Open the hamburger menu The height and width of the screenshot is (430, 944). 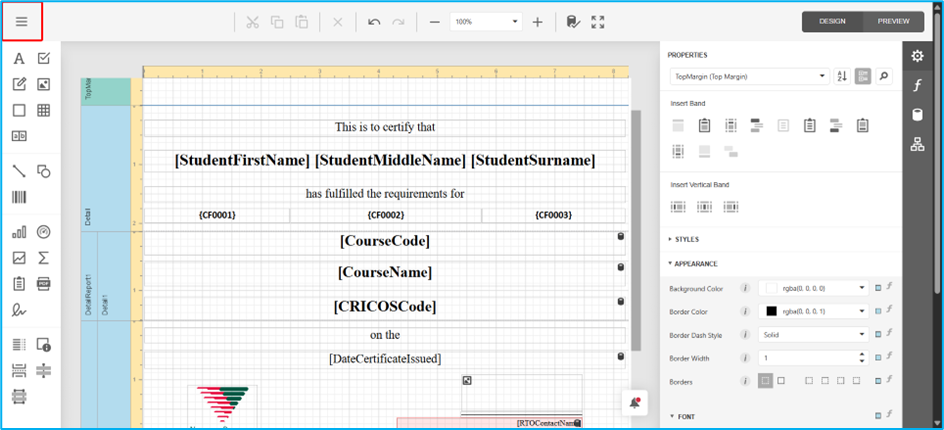(x=21, y=21)
